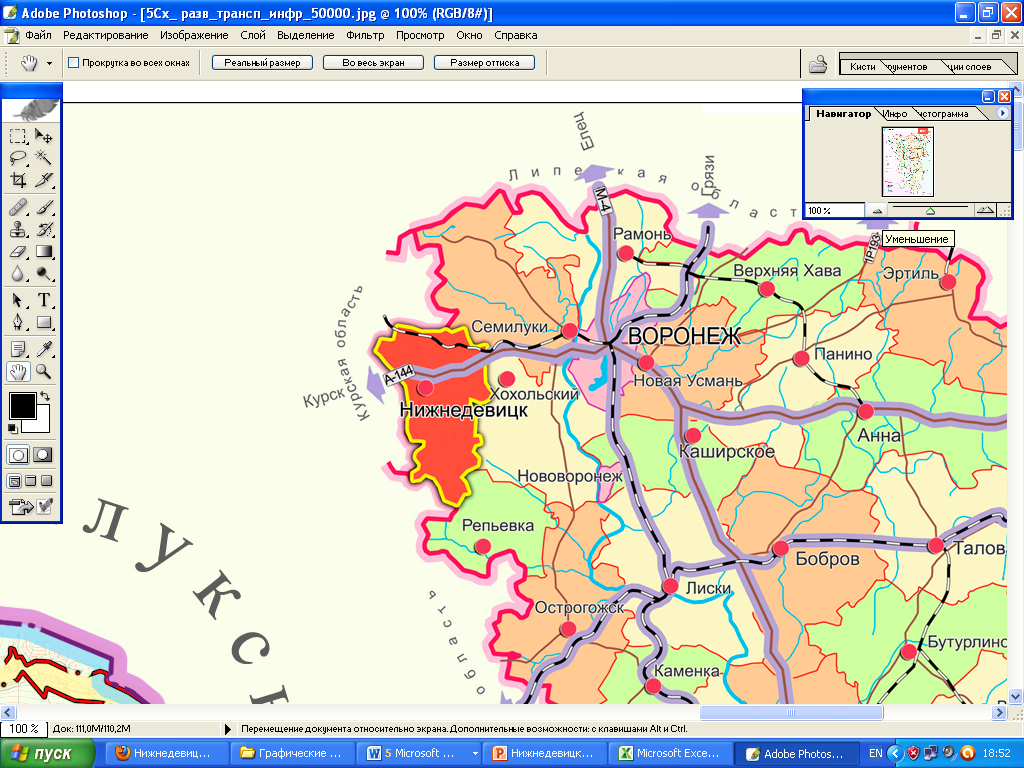The height and width of the screenshot is (768, 1024).
Task: Switch to Standard editing mode
Action: (x=18, y=454)
